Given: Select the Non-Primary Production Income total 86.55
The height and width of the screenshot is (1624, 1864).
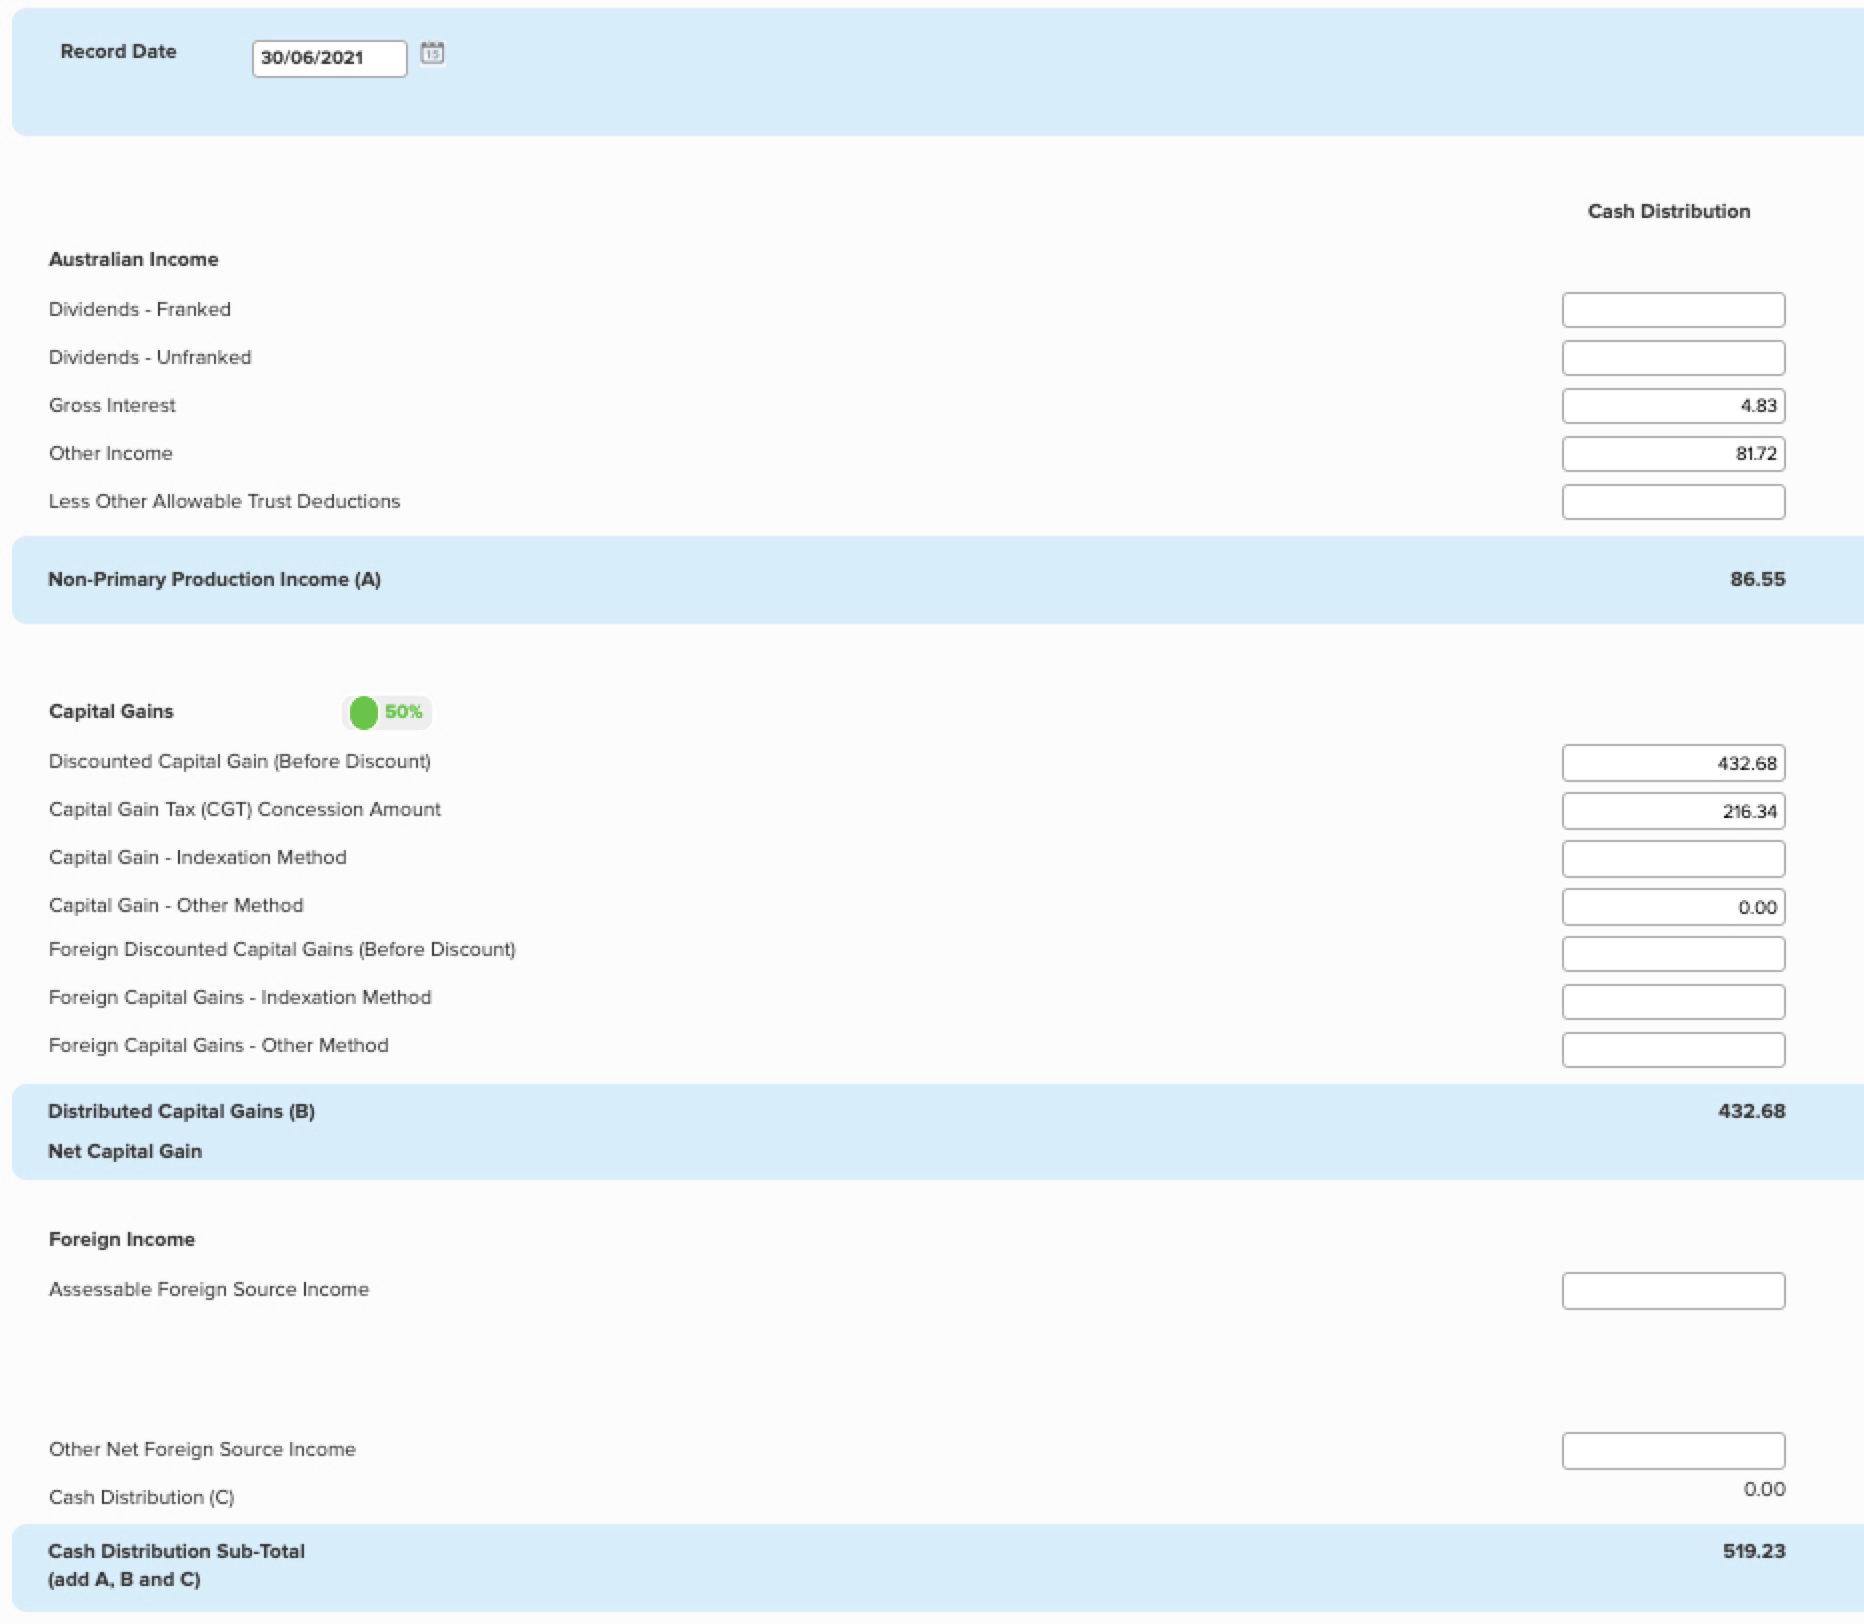Looking at the screenshot, I should coord(1757,579).
